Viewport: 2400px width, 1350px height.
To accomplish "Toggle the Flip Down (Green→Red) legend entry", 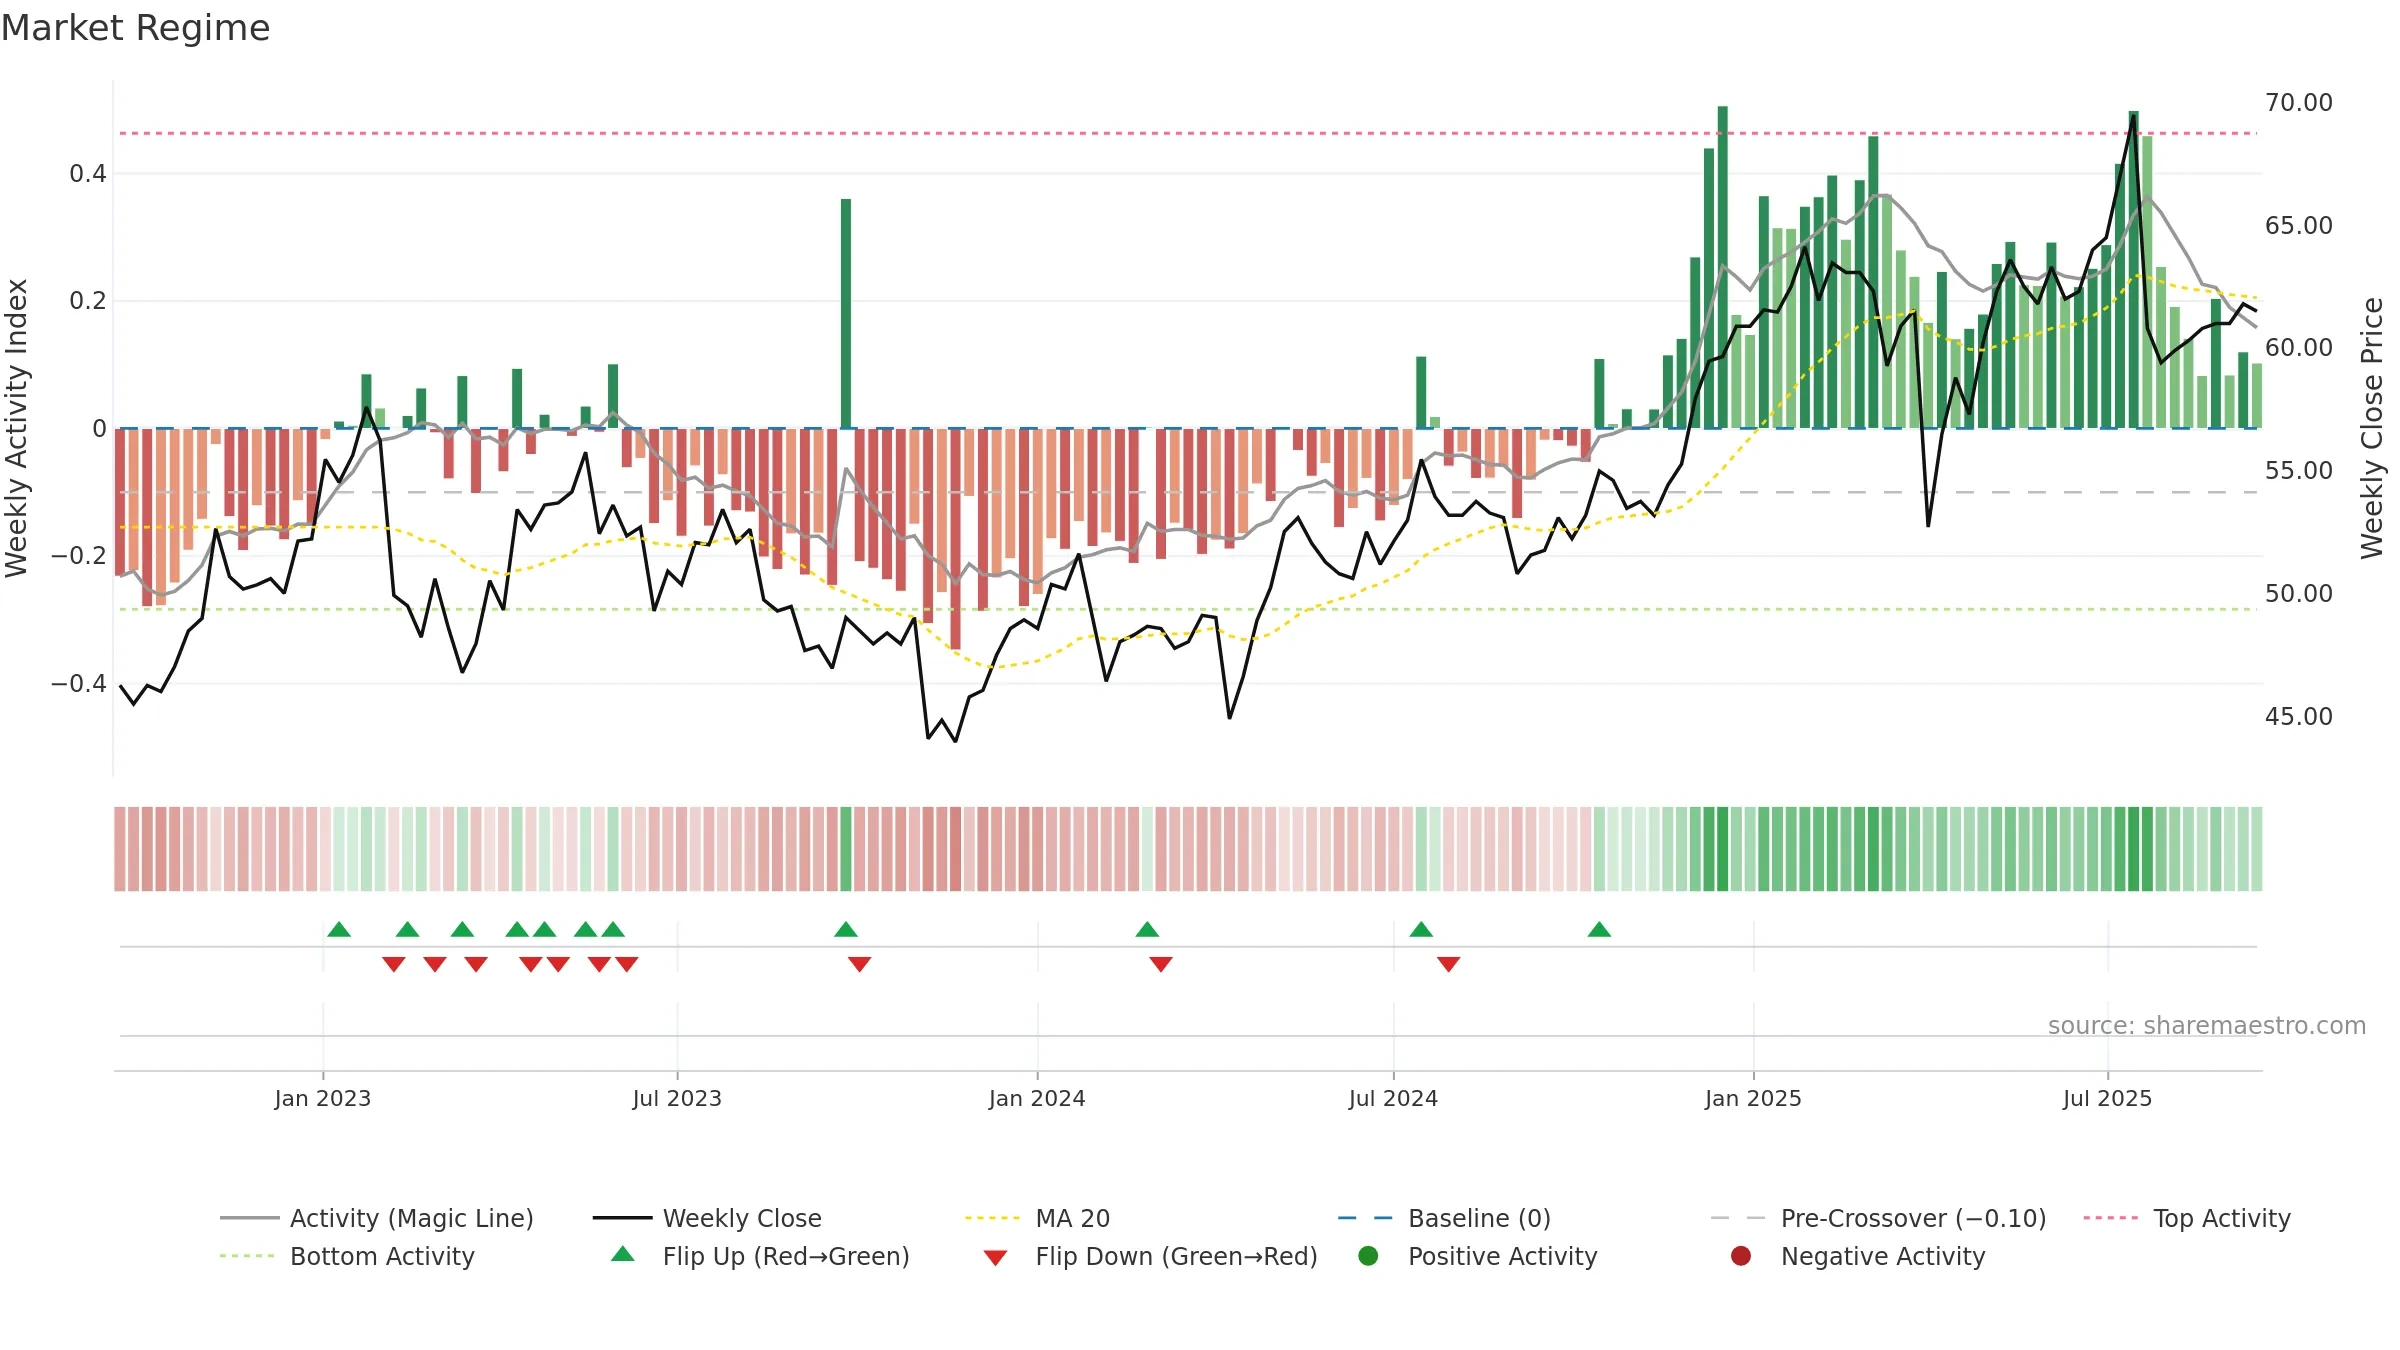I will (x=1150, y=1256).
